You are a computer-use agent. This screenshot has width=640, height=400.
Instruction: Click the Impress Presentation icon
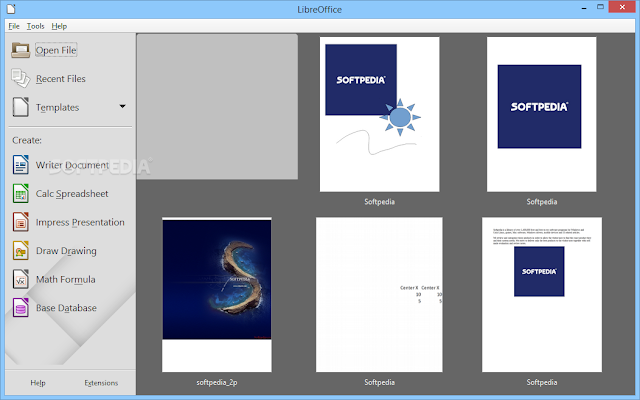coord(20,222)
